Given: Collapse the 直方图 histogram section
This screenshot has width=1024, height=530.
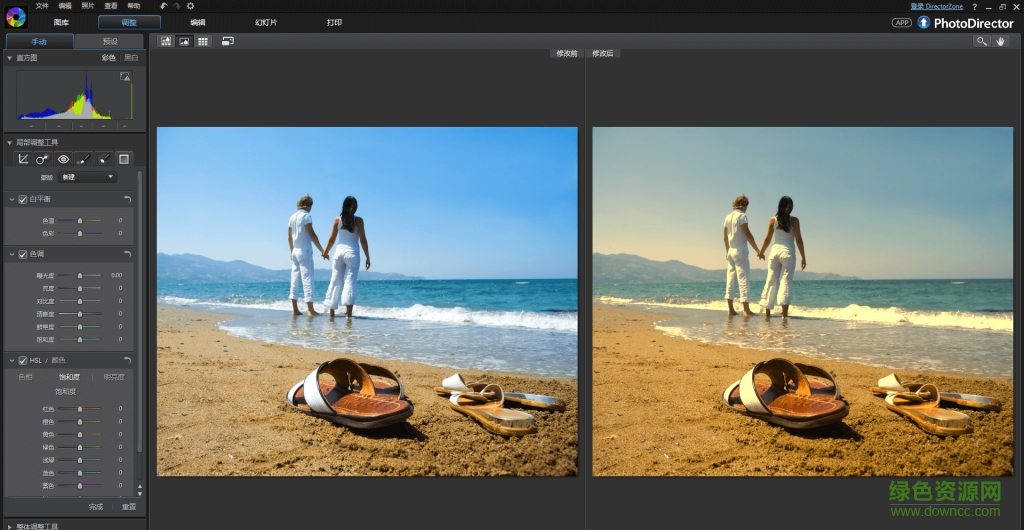Looking at the screenshot, I should (10, 58).
